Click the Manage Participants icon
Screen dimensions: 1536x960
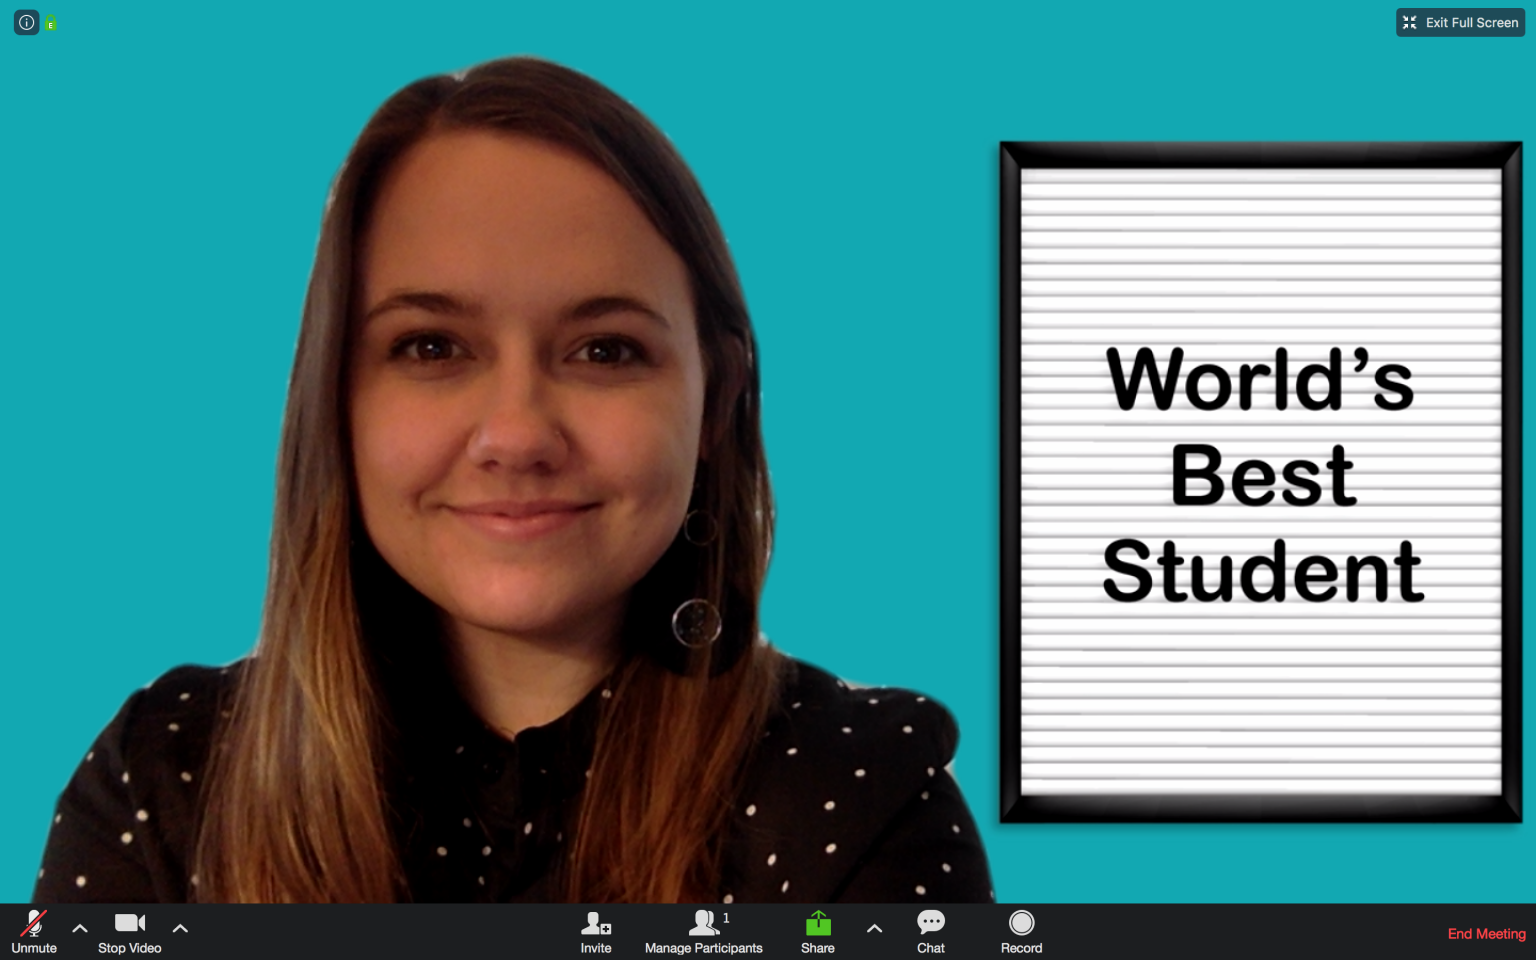click(703, 922)
